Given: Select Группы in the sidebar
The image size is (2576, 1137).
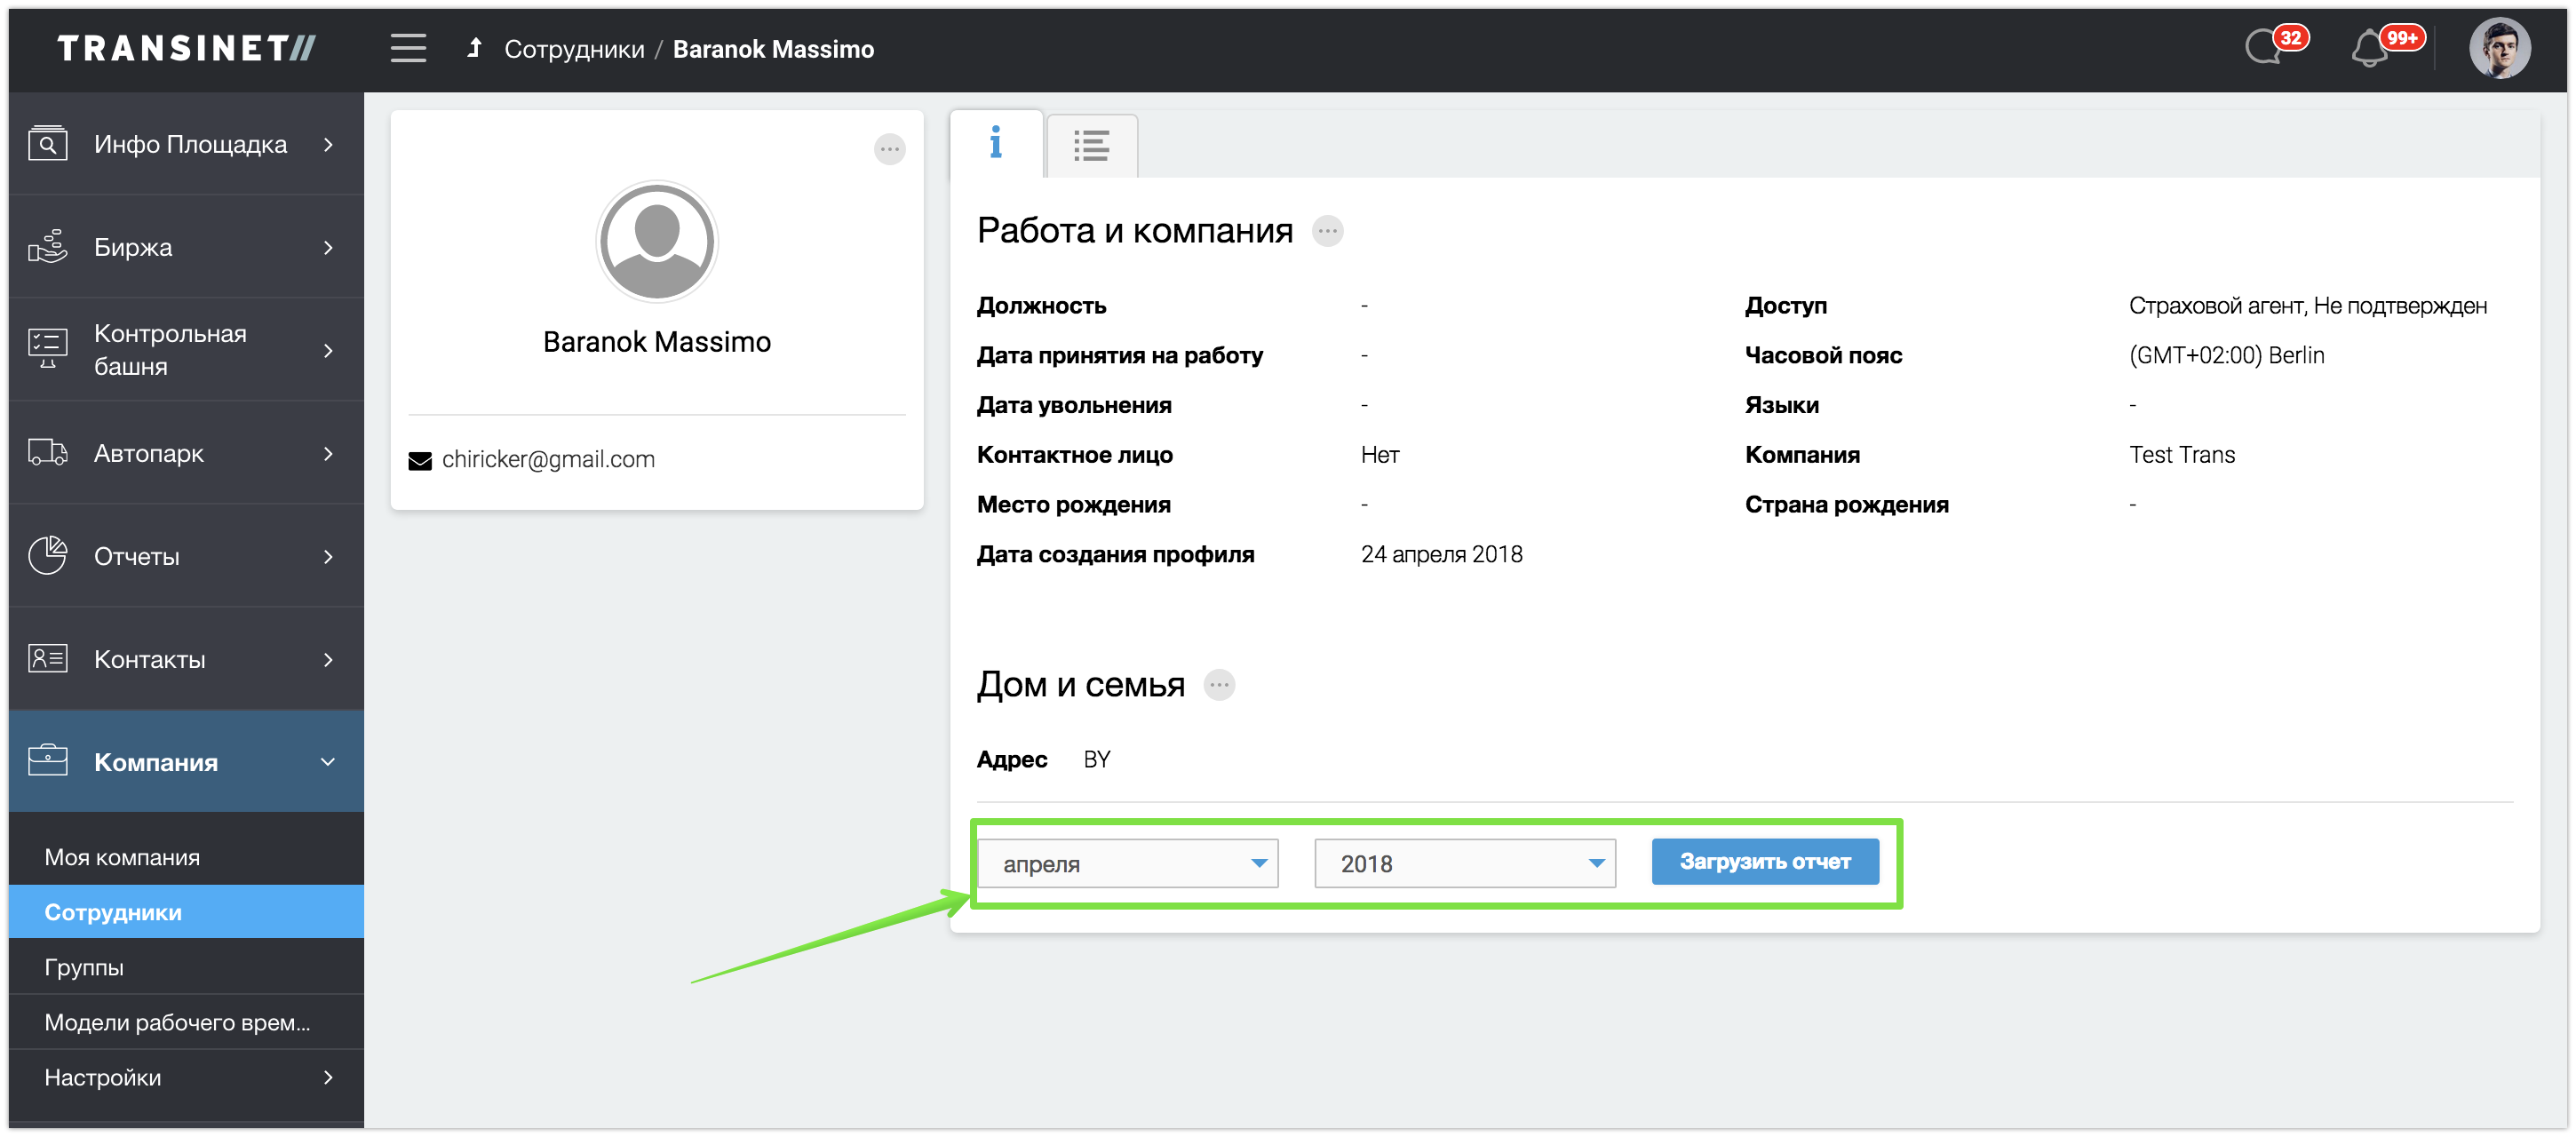Looking at the screenshot, I should point(84,967).
